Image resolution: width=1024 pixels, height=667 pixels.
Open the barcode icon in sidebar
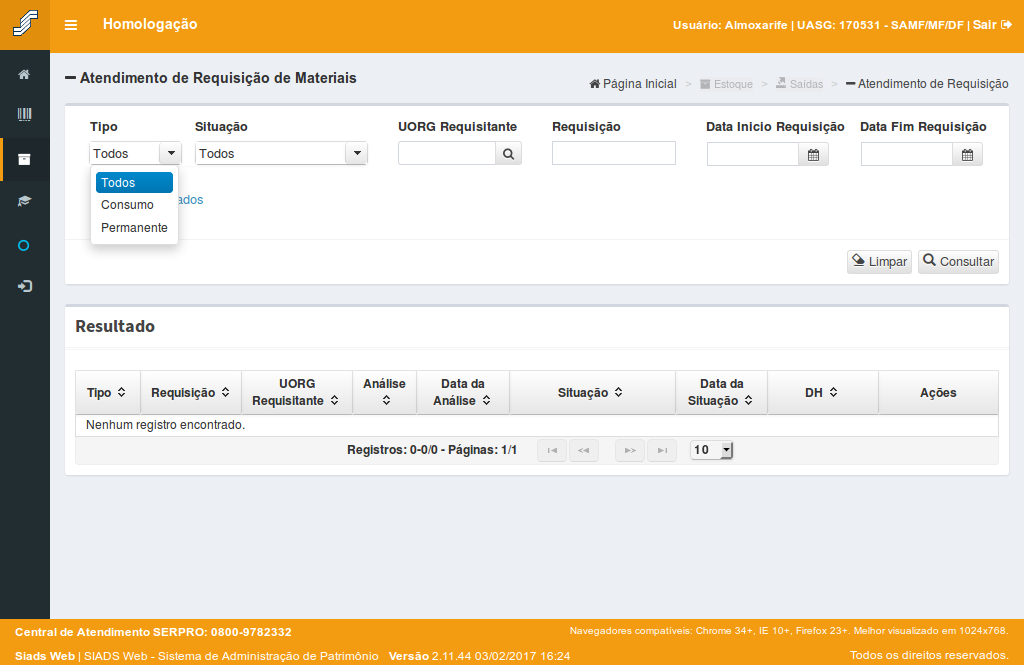point(24,114)
